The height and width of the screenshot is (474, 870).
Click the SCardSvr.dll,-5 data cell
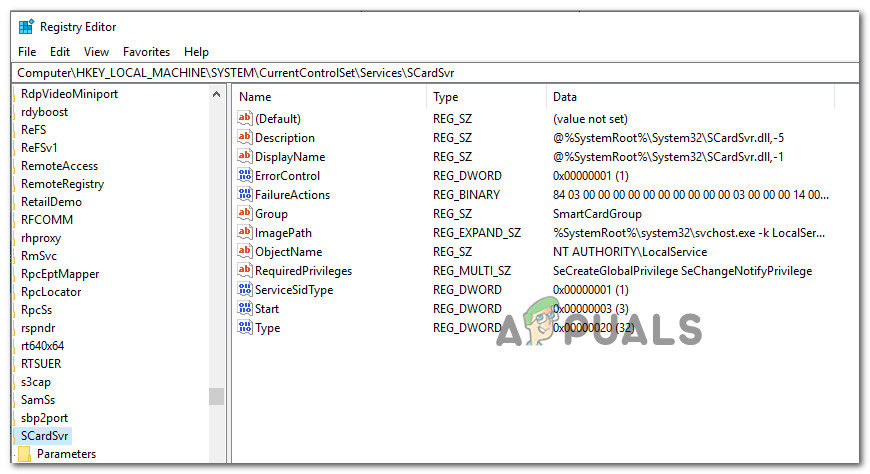(x=668, y=138)
